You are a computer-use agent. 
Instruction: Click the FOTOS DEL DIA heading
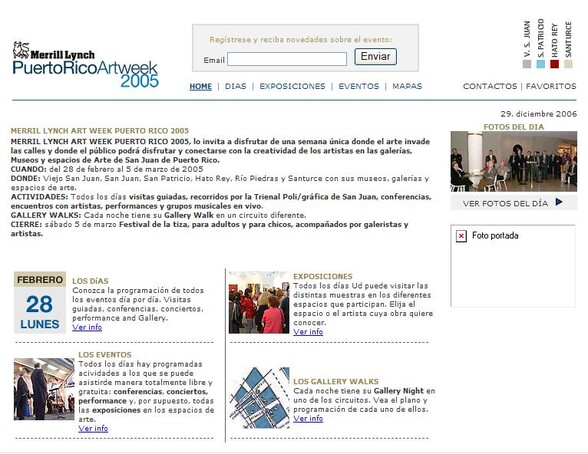[x=513, y=127]
